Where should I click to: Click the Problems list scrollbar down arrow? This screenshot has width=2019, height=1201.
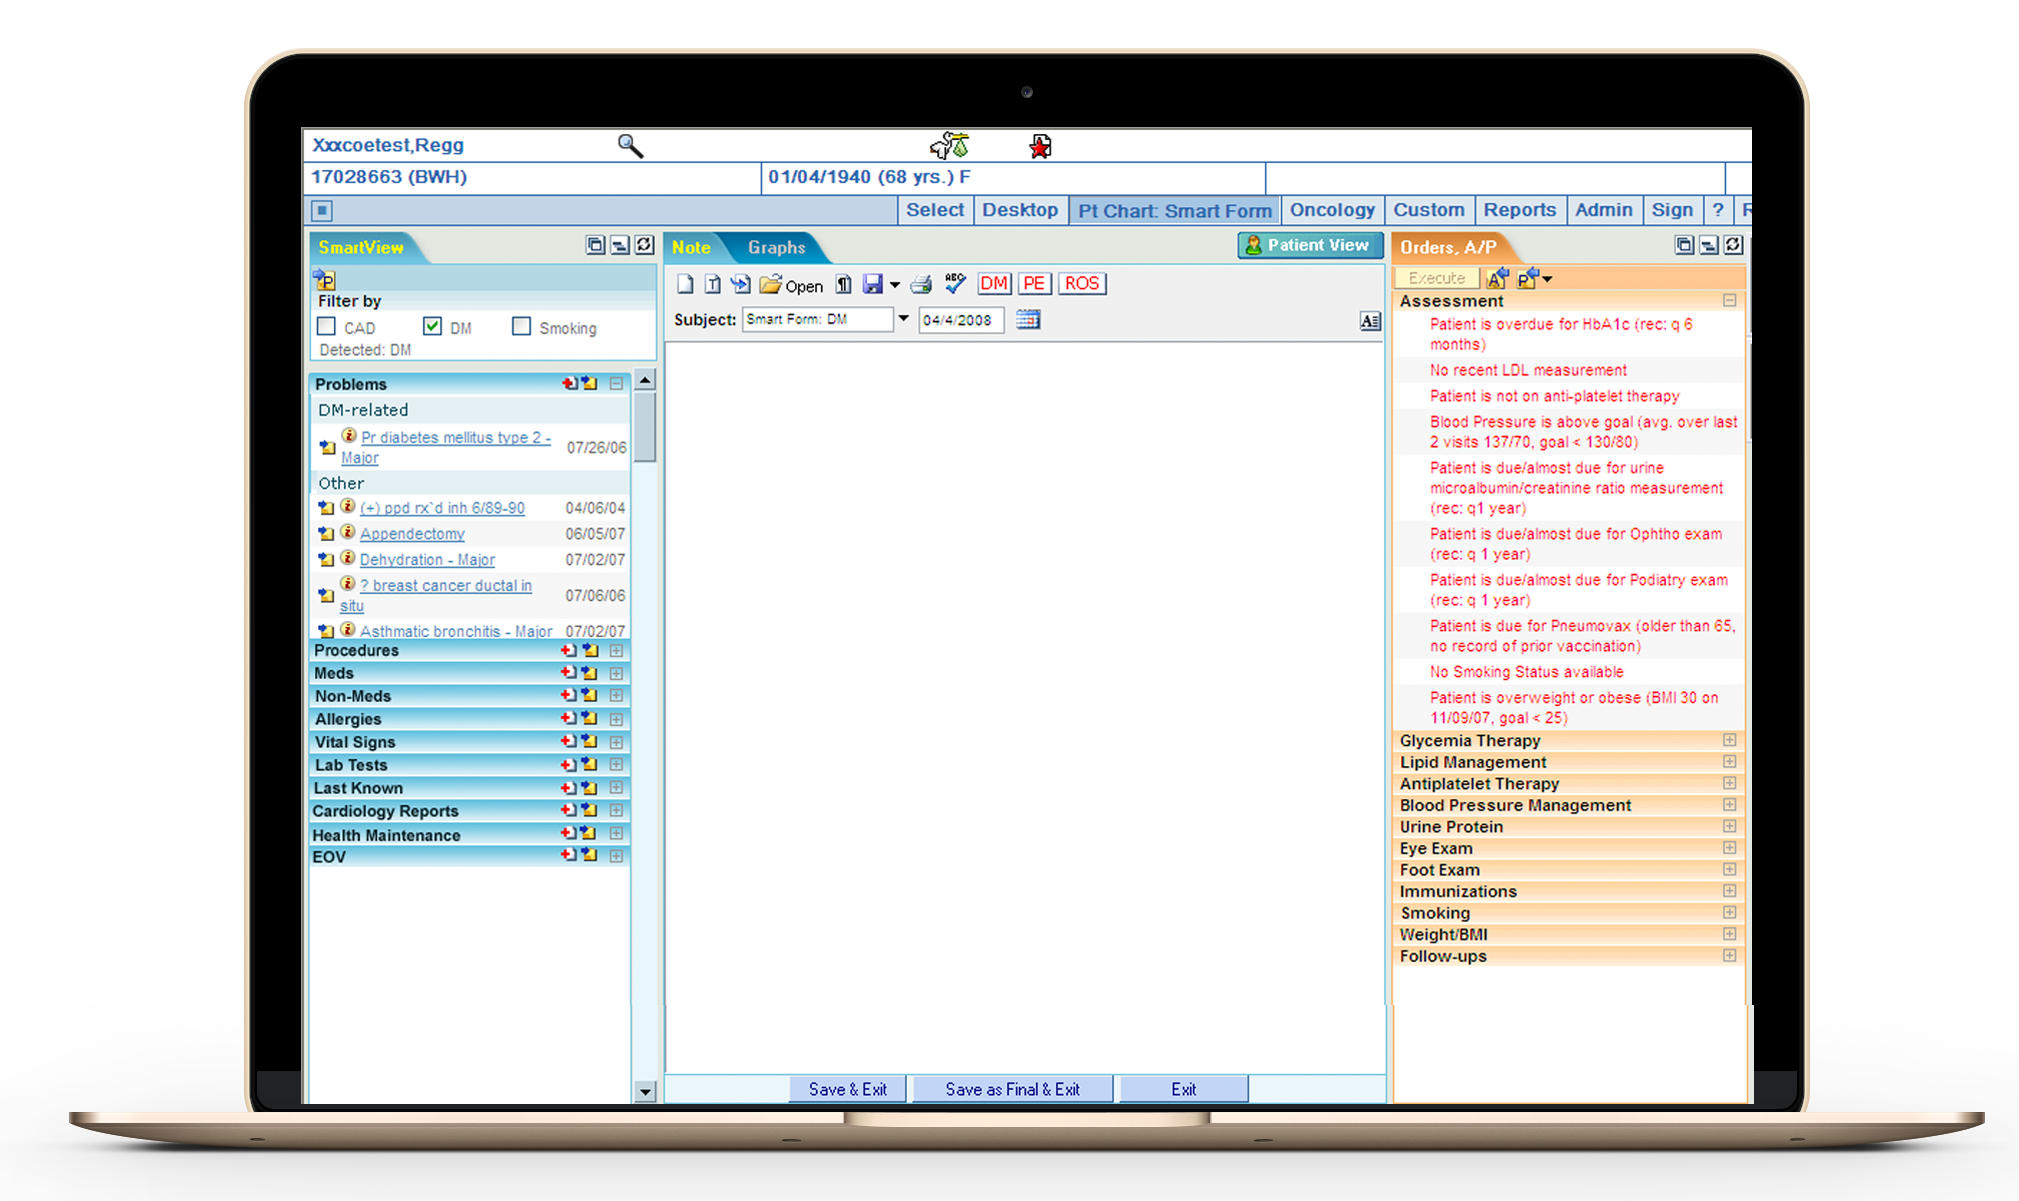click(645, 1091)
